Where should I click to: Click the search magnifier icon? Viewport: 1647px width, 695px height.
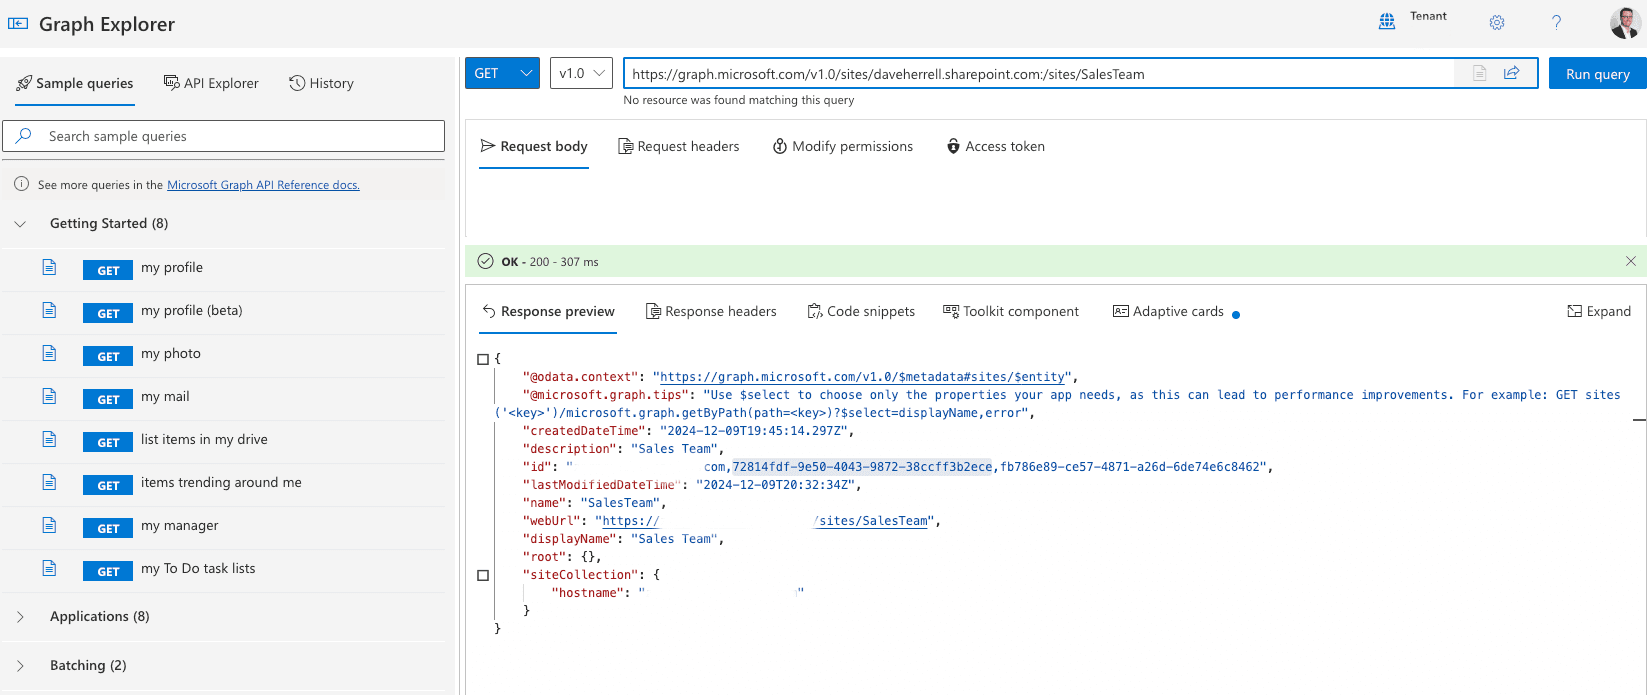click(24, 136)
